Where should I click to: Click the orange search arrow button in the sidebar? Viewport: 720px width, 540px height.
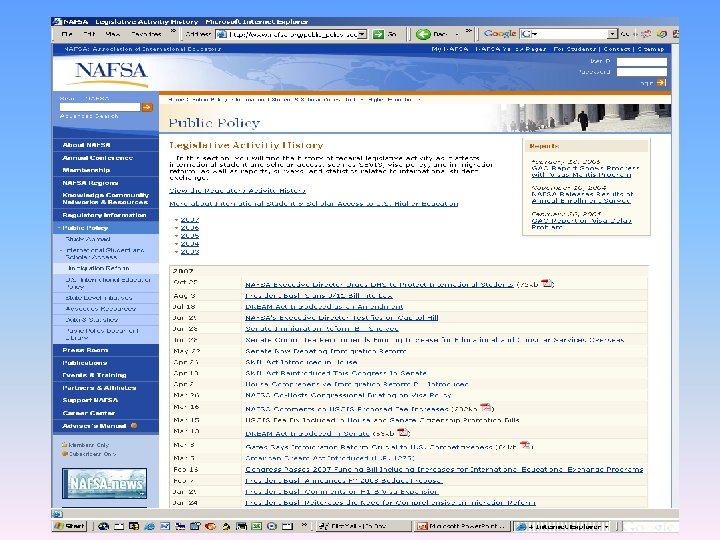click(x=147, y=107)
